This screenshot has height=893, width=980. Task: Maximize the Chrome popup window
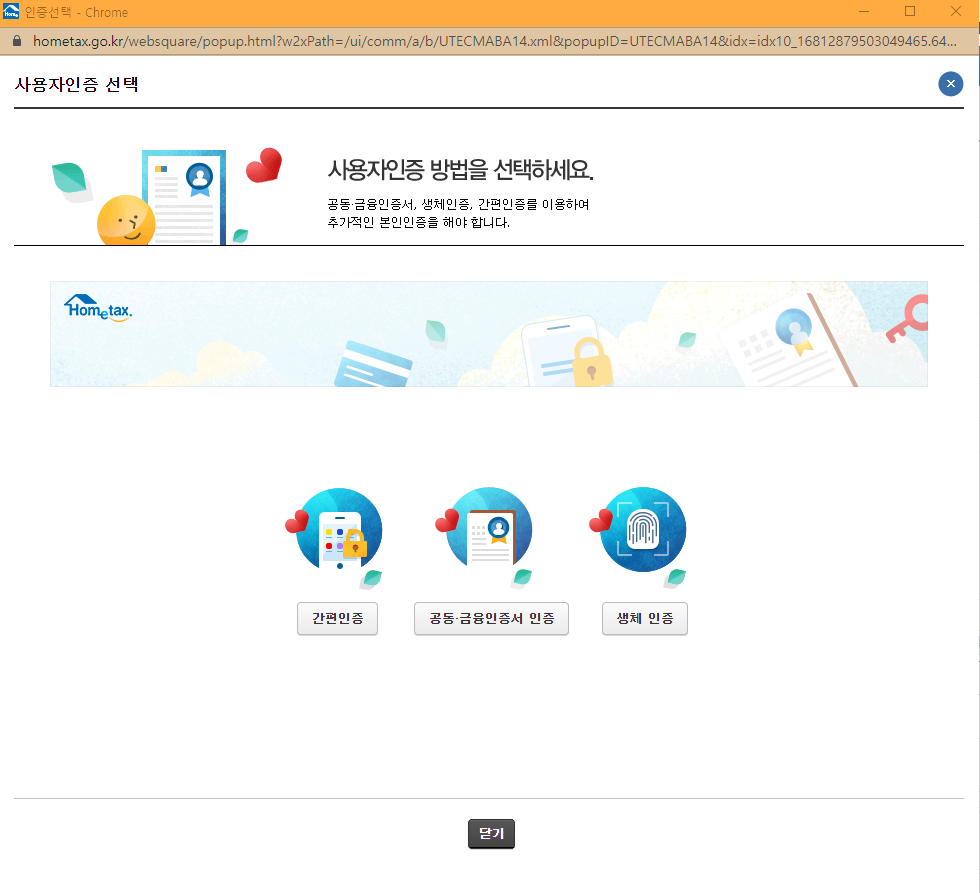[910, 12]
